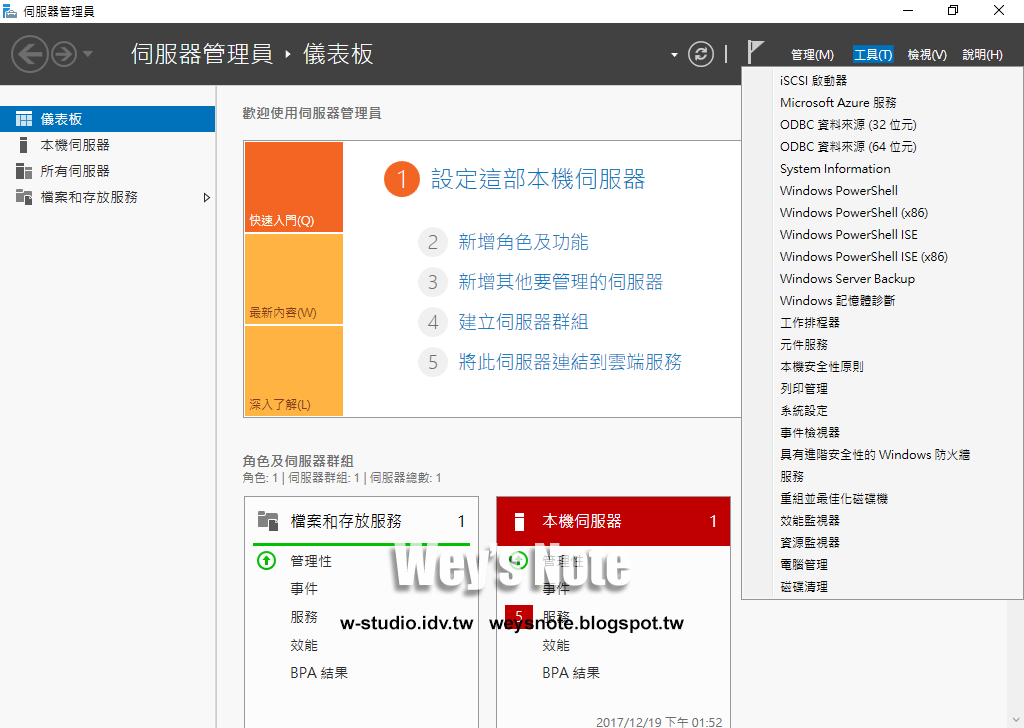This screenshot has height=728, width=1024.
Task: Open the 管理(M) menu
Action: [812, 55]
